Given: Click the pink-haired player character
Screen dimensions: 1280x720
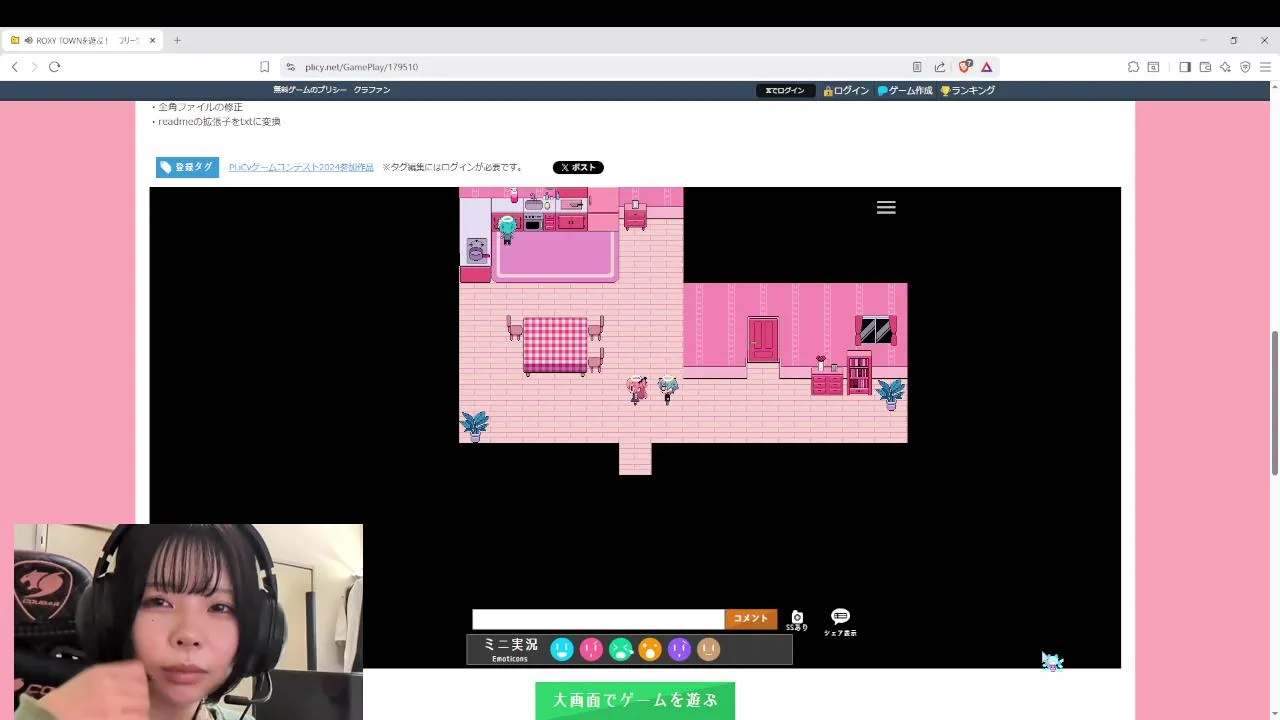Looking at the screenshot, I should click(x=636, y=389).
